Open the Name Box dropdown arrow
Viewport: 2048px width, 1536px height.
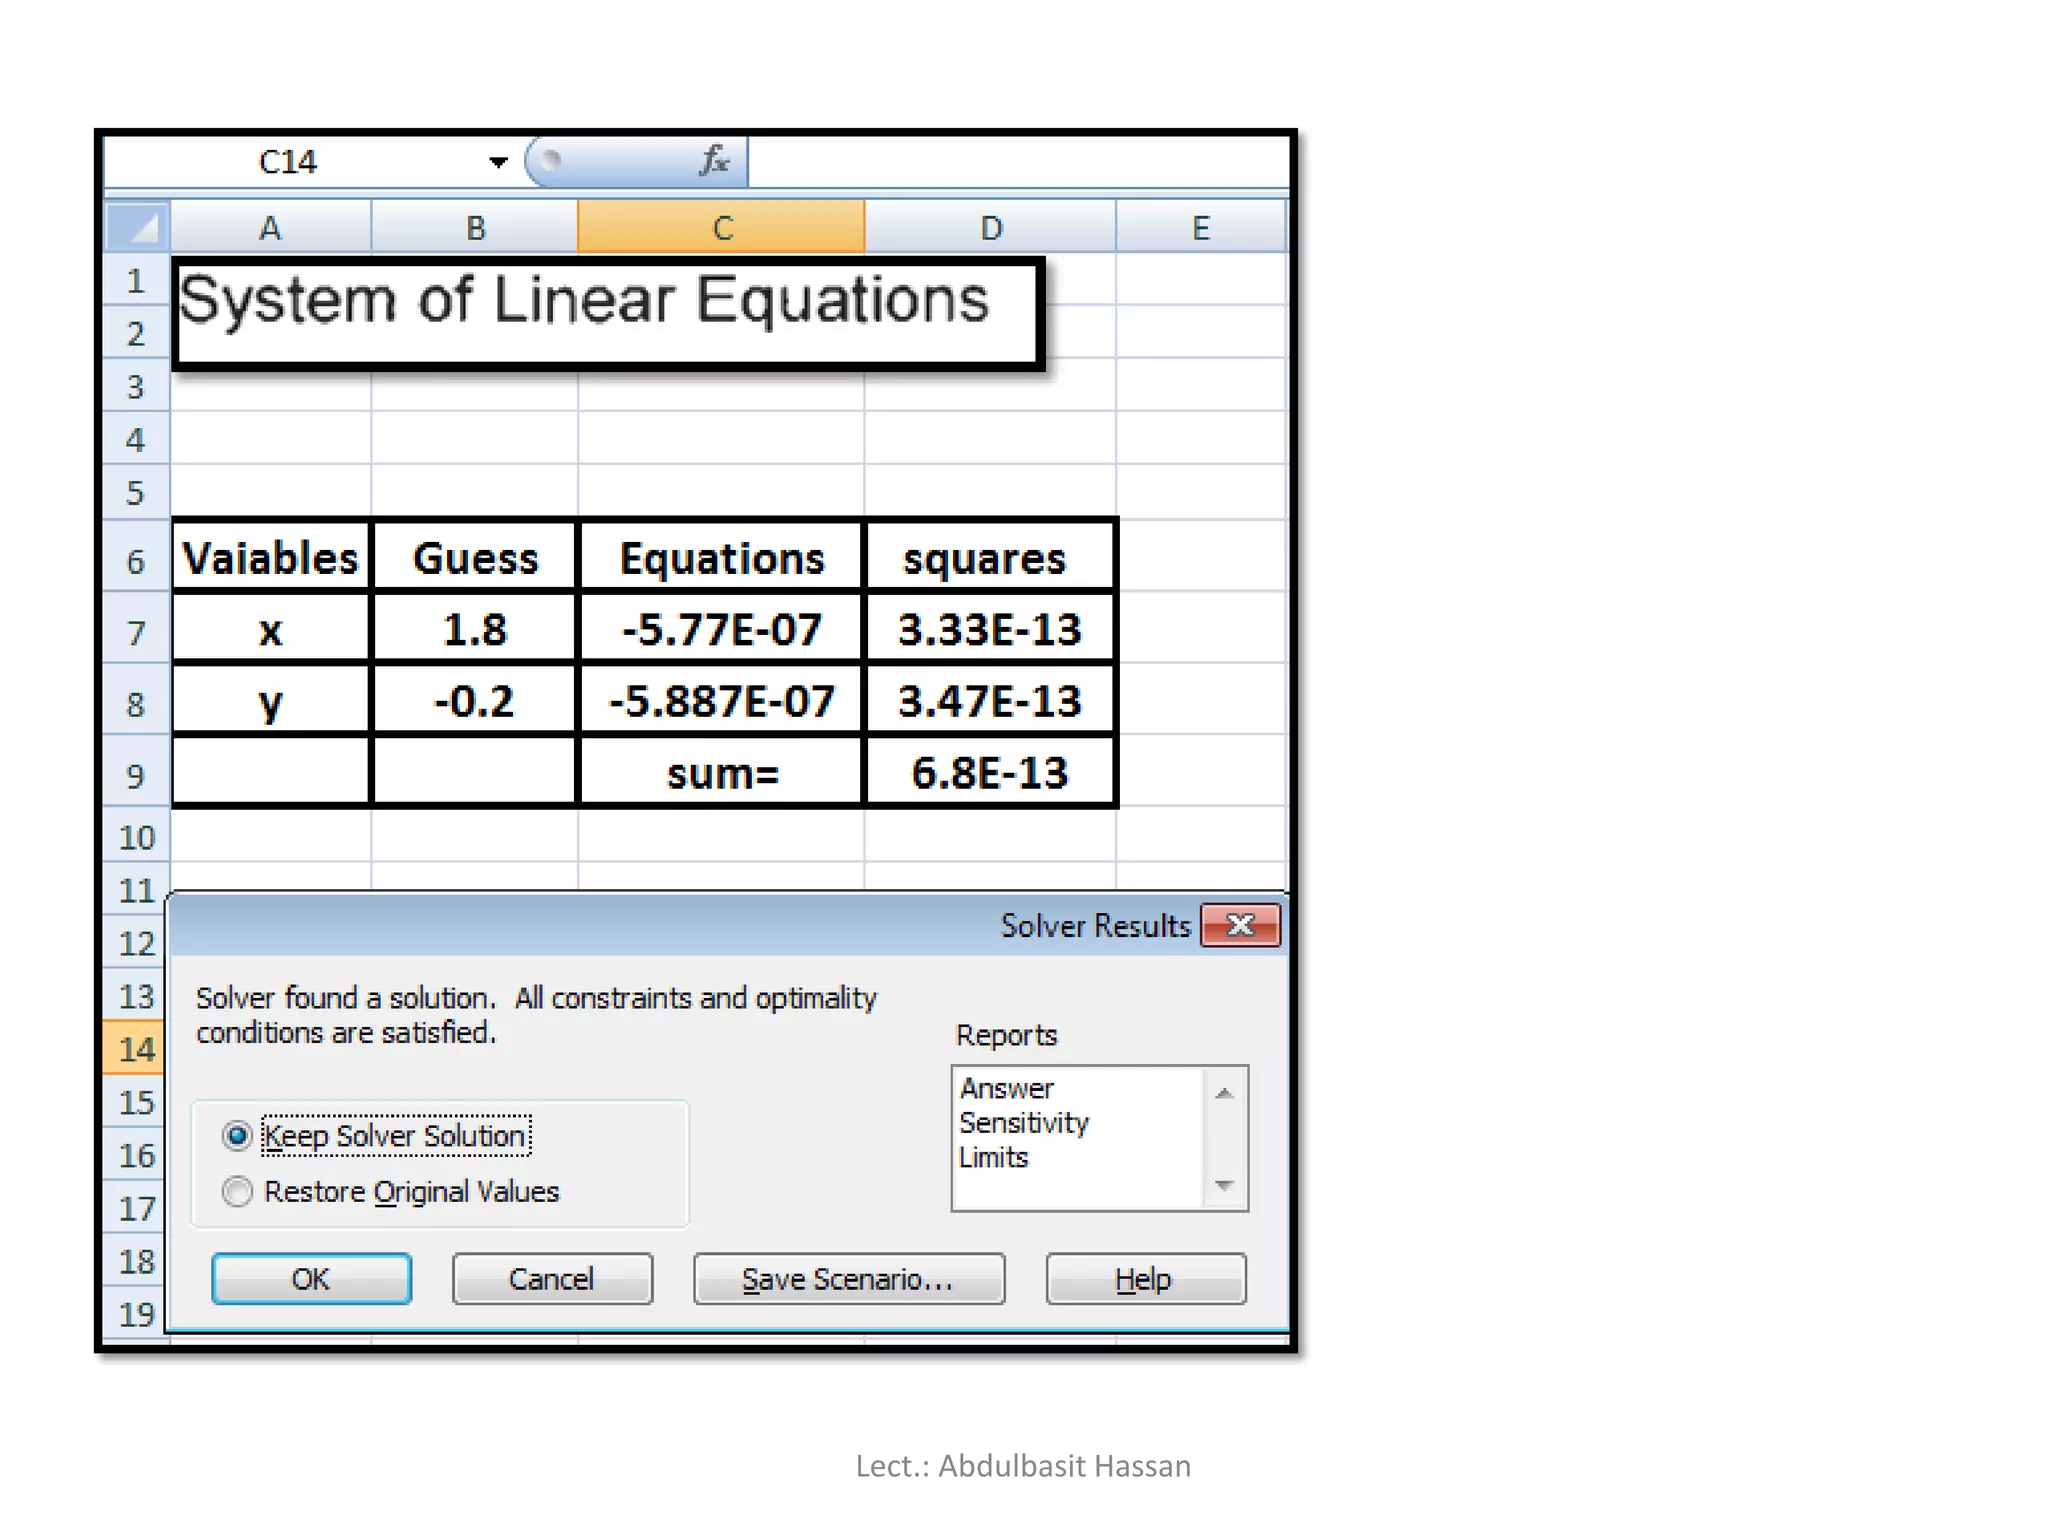pos(498,162)
